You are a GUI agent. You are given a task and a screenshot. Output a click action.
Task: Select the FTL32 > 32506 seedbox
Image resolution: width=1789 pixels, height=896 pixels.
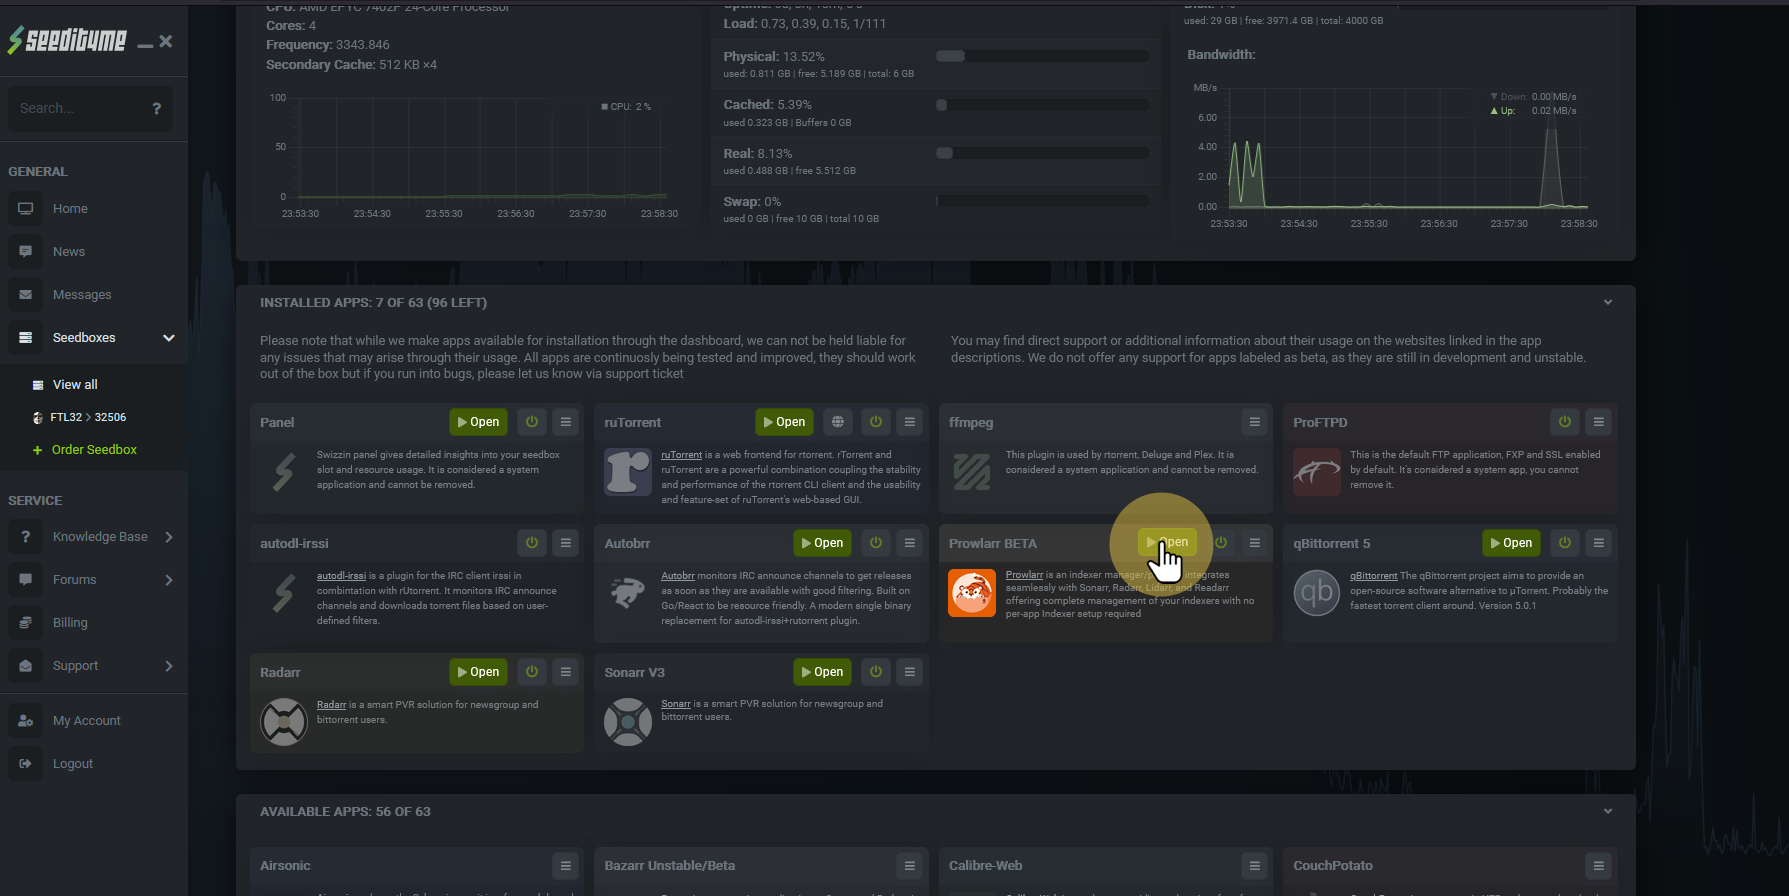[x=88, y=417]
